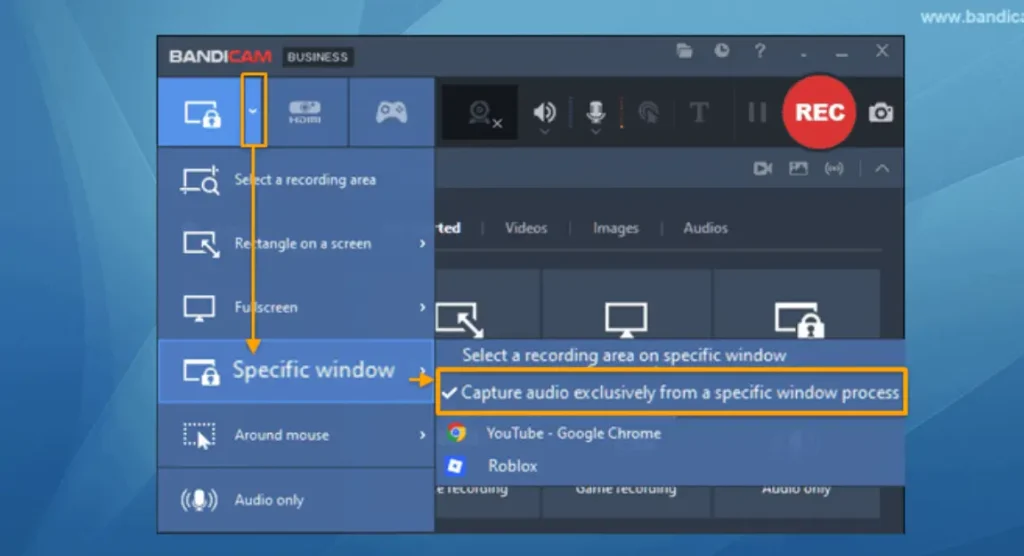Open the Videos tab
The width and height of the screenshot is (1024, 556).
(x=526, y=228)
